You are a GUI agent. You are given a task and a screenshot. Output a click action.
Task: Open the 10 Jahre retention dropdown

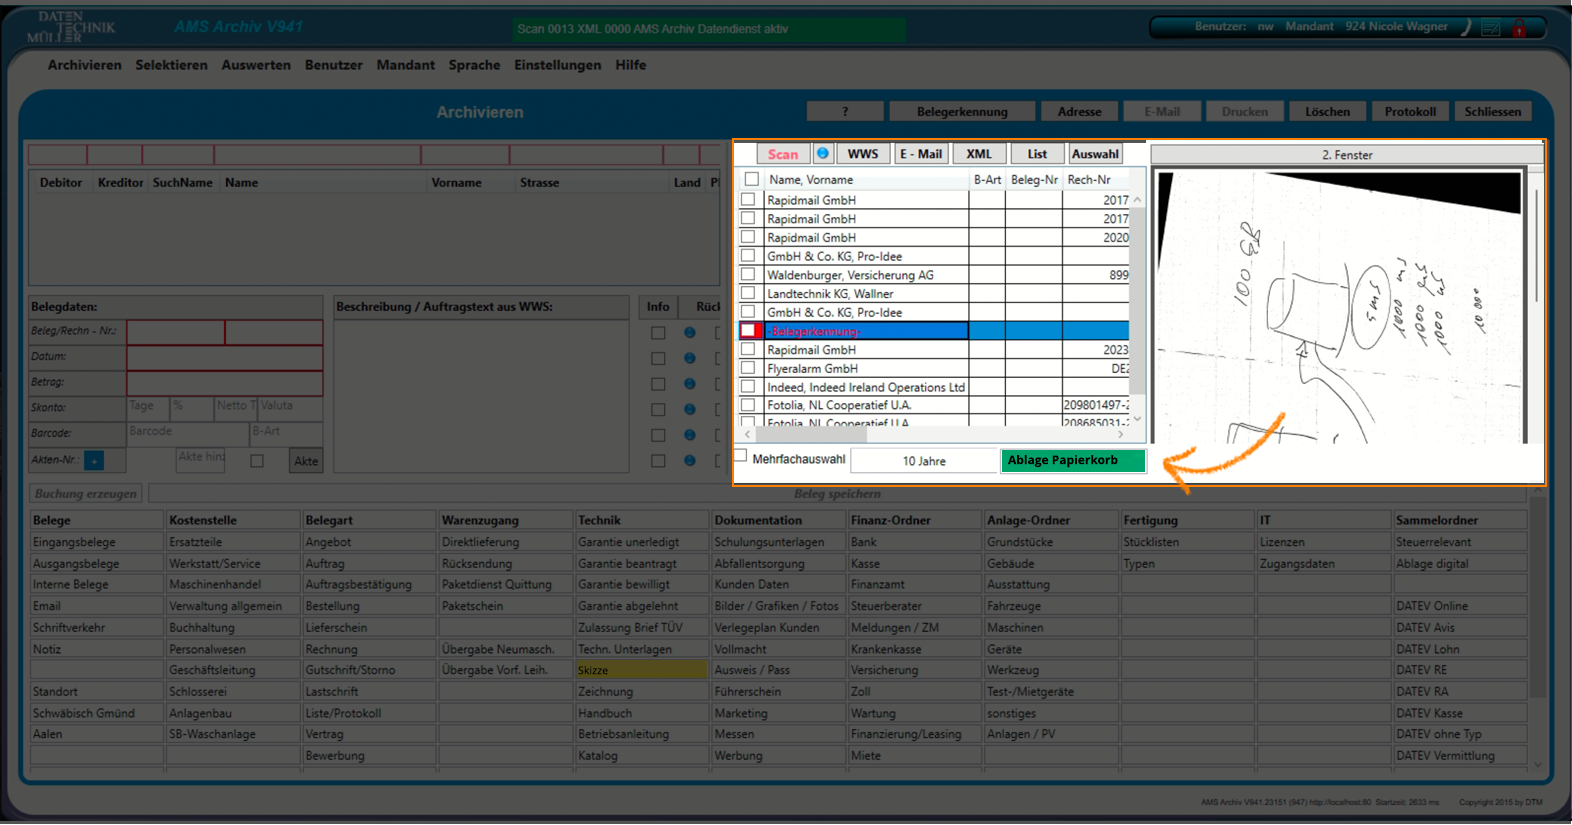[924, 461]
